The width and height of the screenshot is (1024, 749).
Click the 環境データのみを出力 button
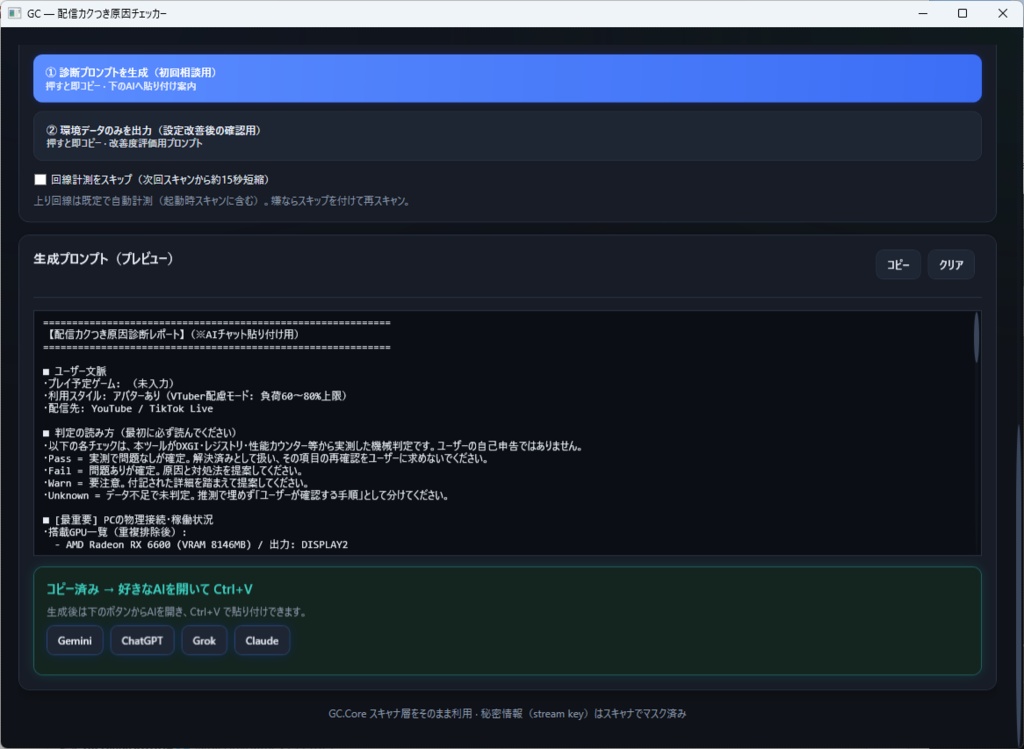(507, 136)
